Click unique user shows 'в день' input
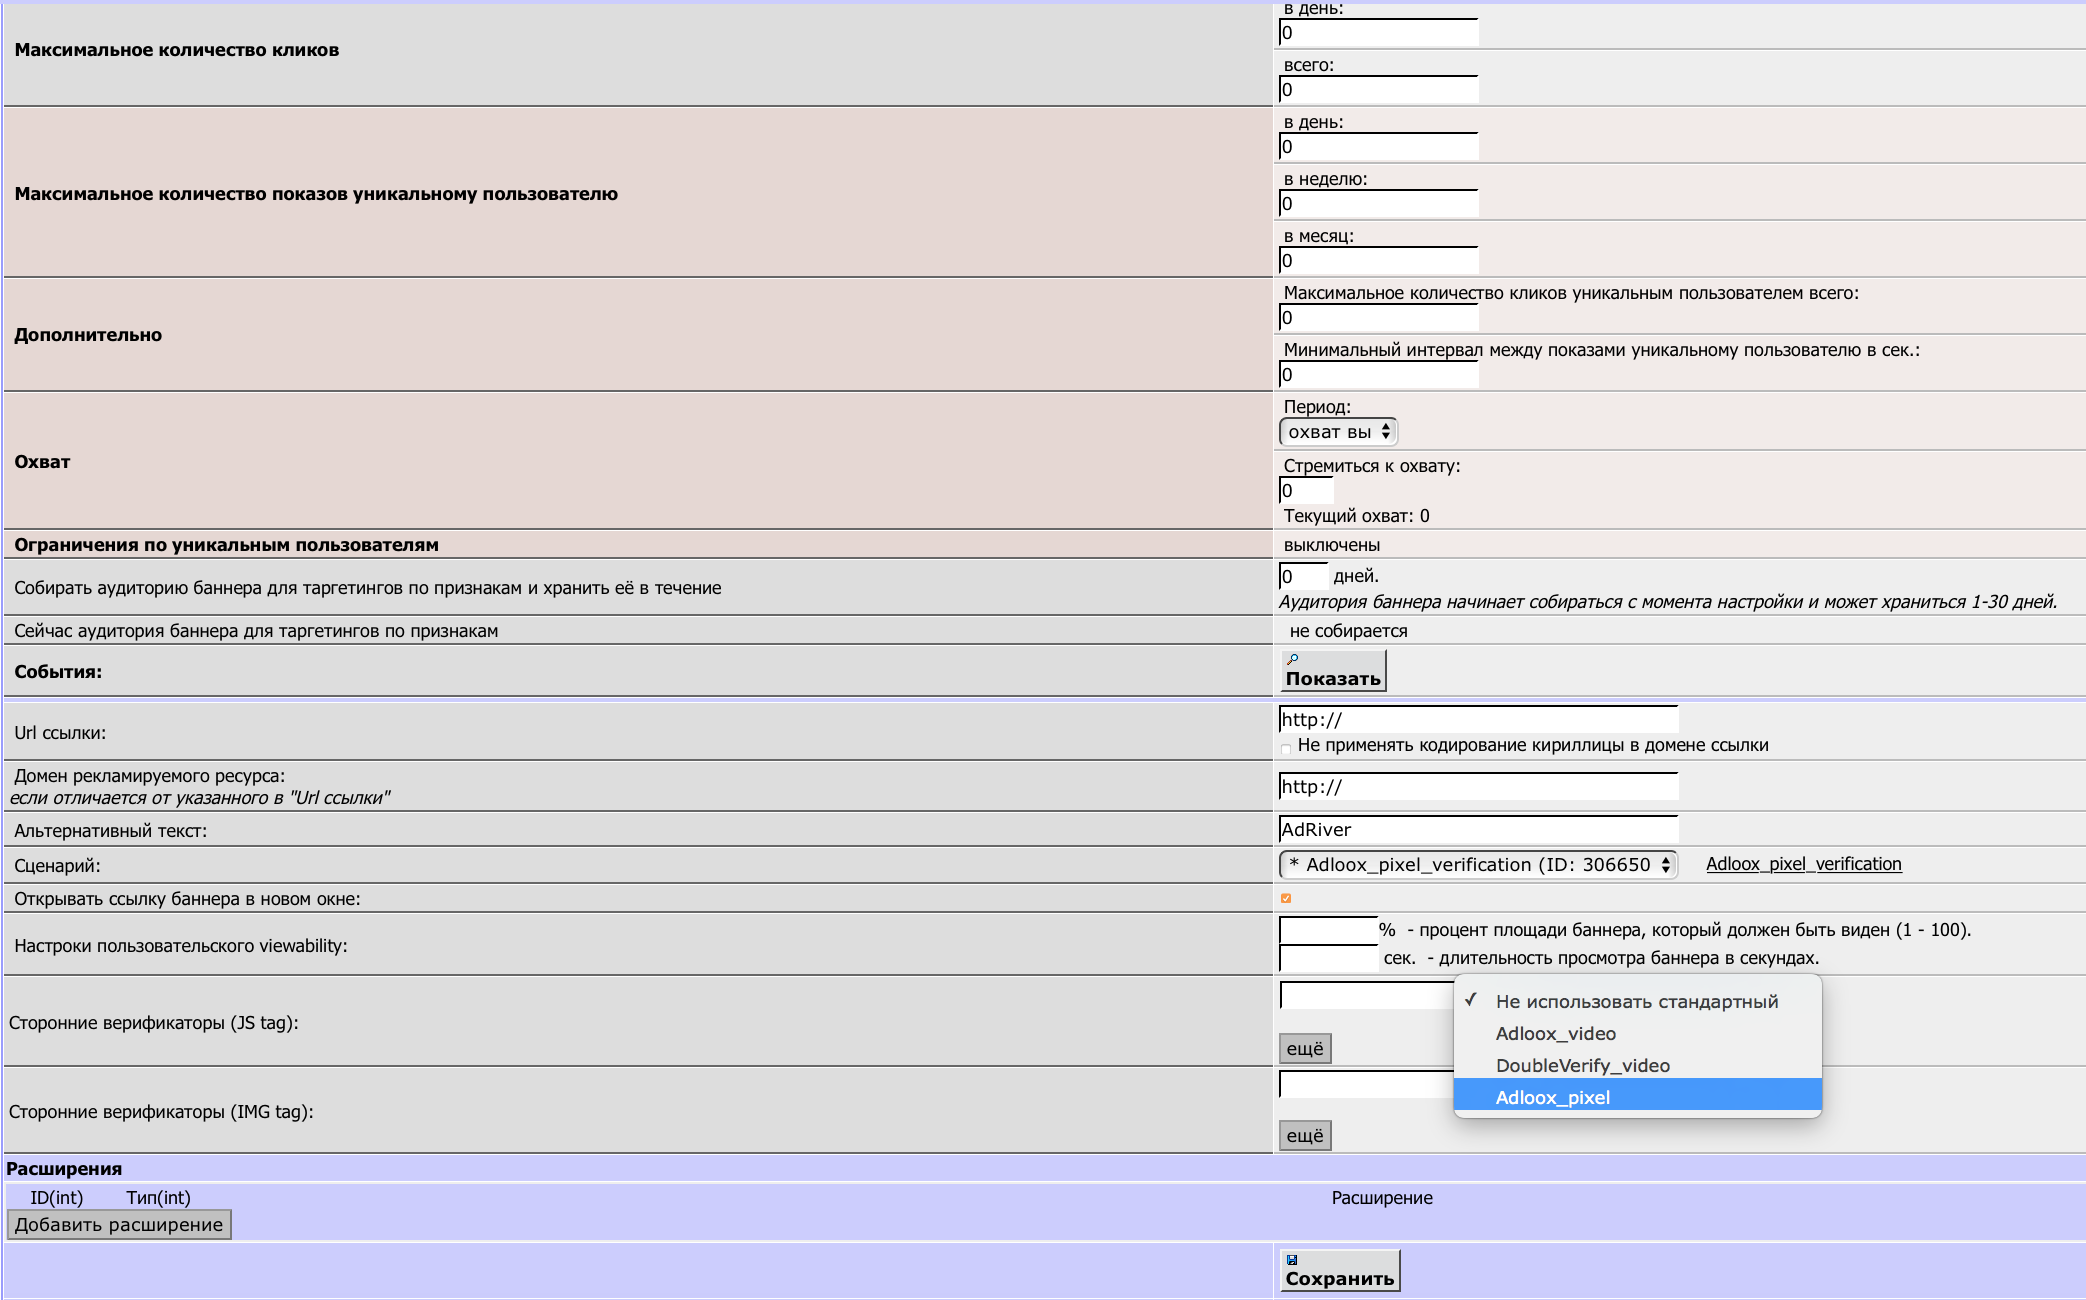2086x1300 pixels. tap(1378, 146)
